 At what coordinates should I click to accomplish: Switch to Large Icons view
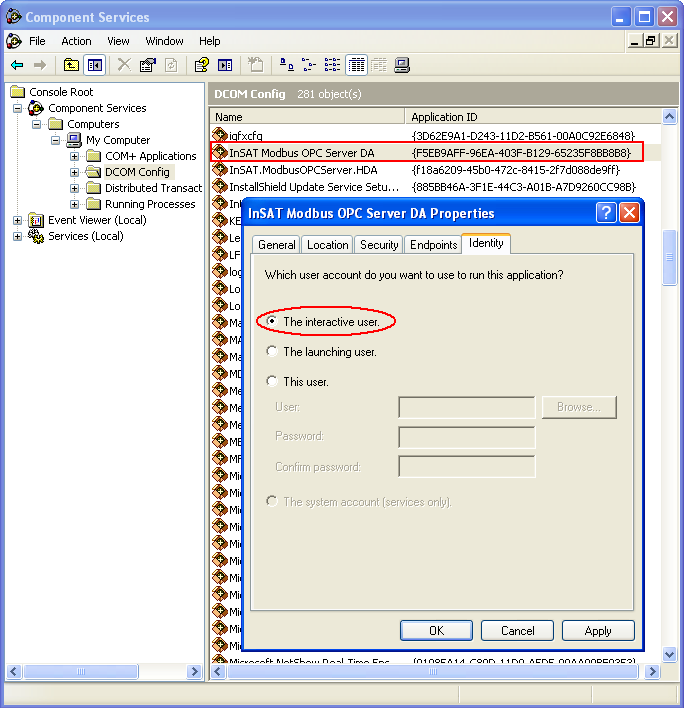tap(287, 65)
